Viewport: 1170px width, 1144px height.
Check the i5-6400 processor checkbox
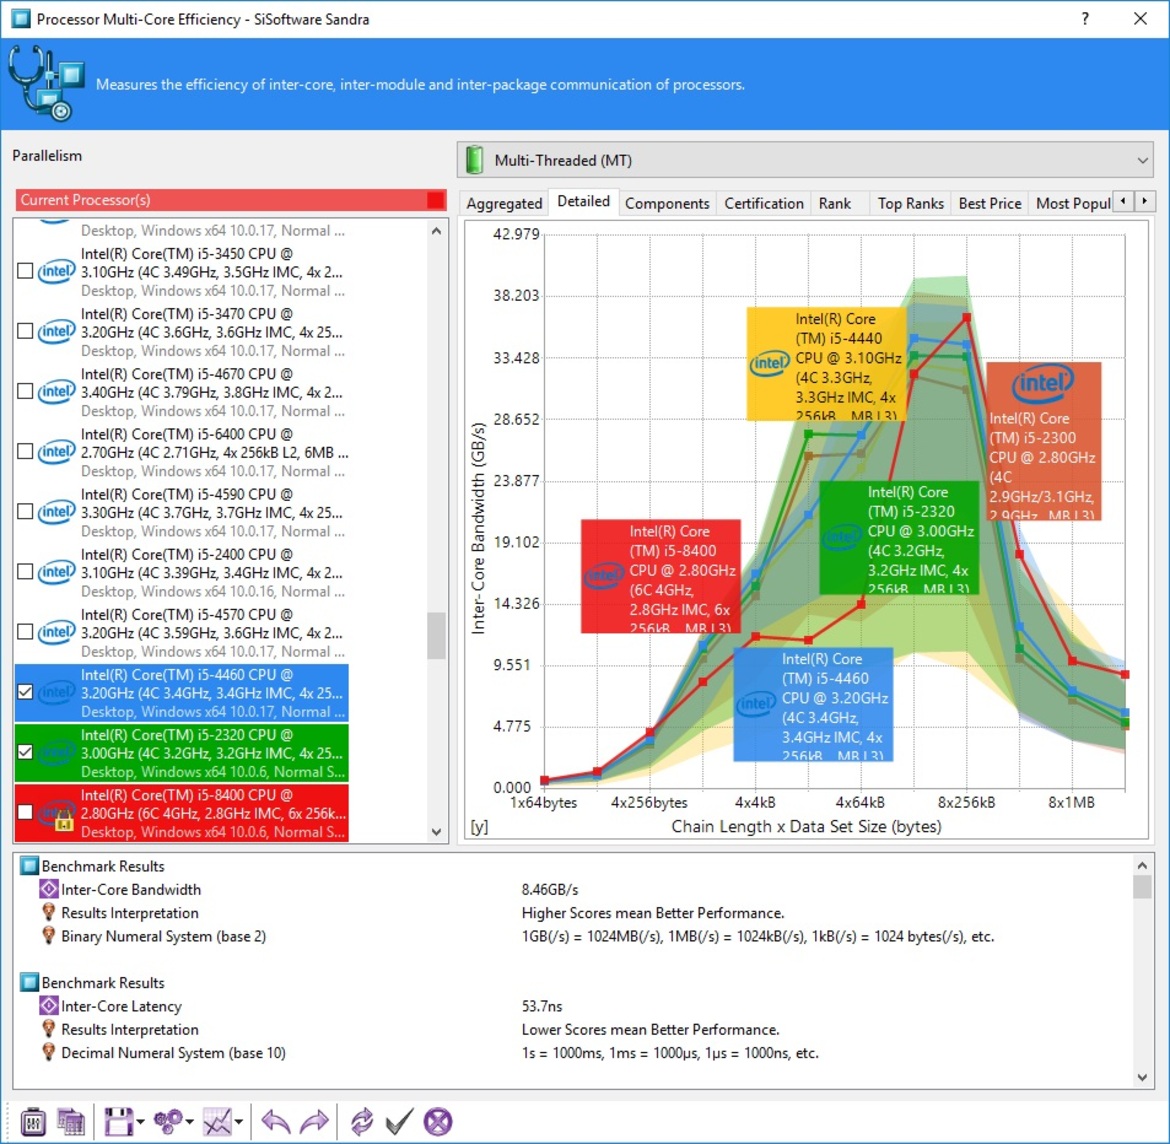[x=25, y=451]
